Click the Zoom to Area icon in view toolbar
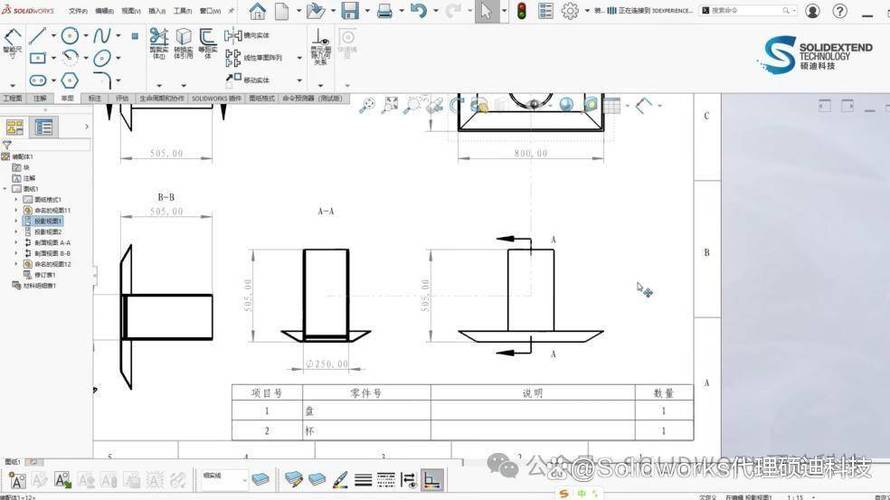Screen dimensions: 890x500 point(391,105)
